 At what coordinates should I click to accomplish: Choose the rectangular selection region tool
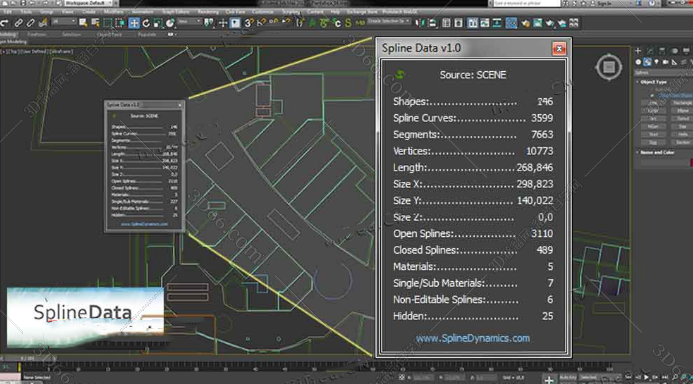107,23
